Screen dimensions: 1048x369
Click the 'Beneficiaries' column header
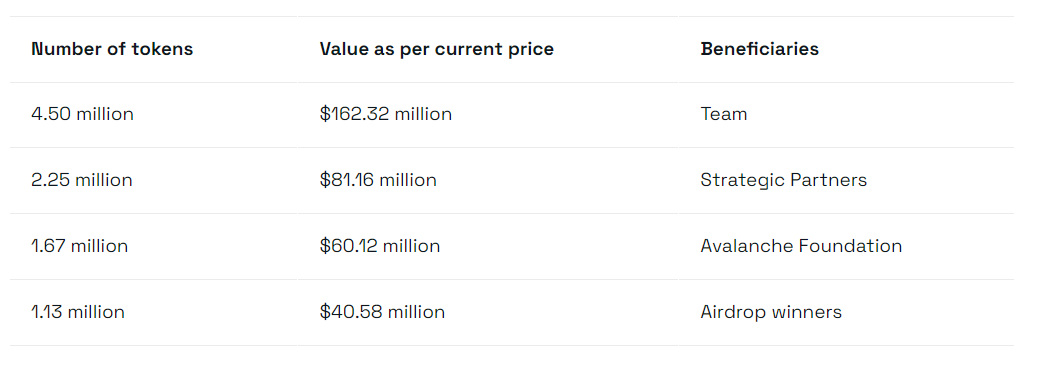point(759,49)
